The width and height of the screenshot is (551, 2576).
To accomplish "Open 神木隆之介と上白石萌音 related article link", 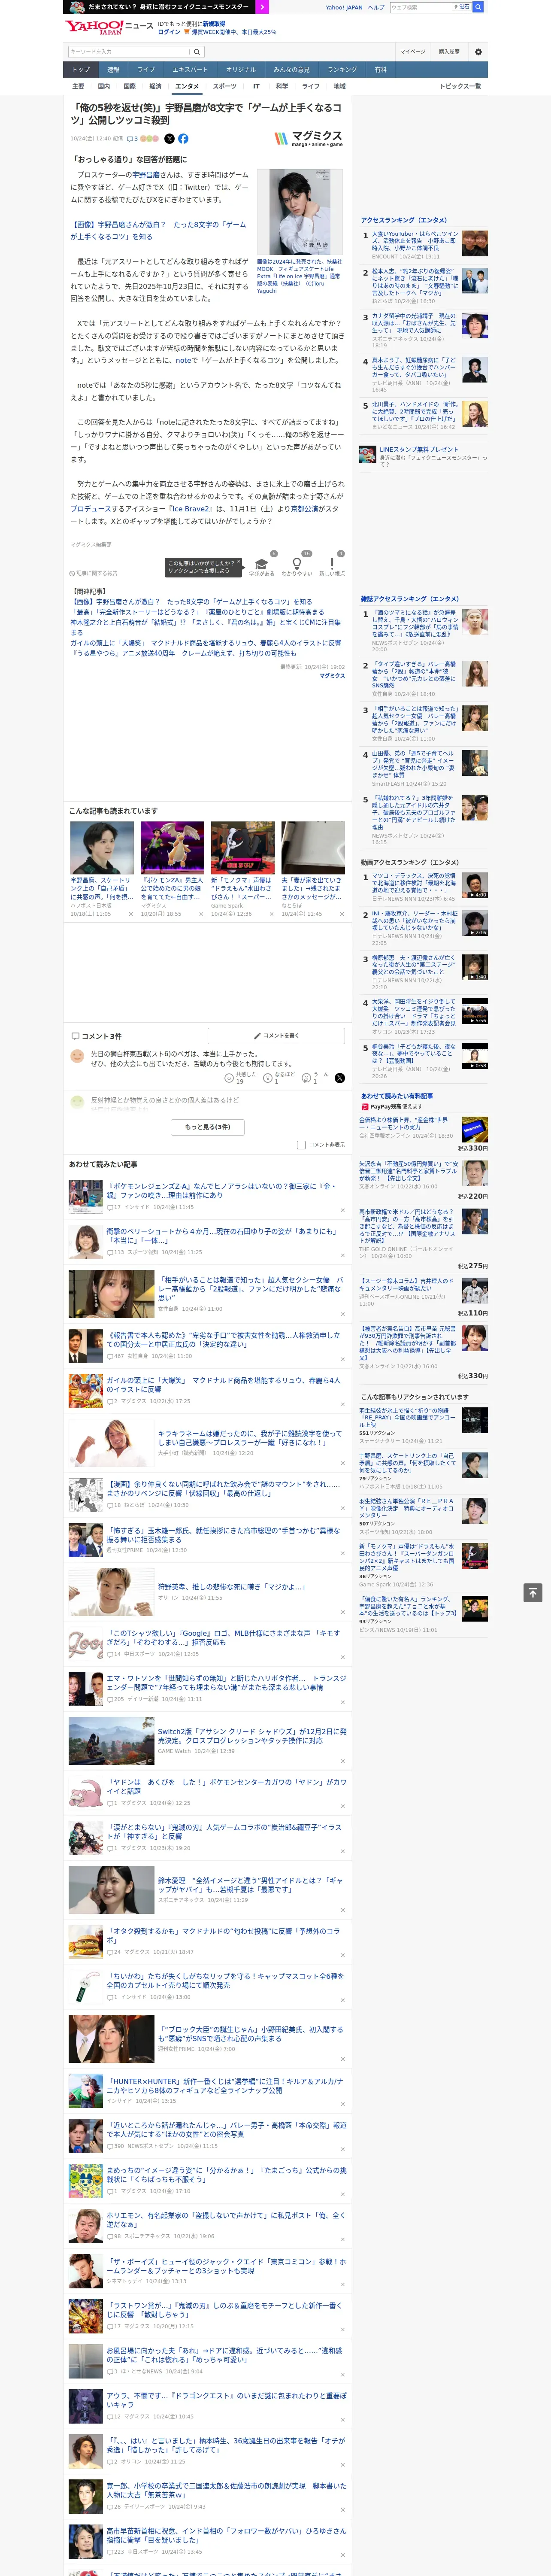I will pyautogui.click(x=205, y=626).
